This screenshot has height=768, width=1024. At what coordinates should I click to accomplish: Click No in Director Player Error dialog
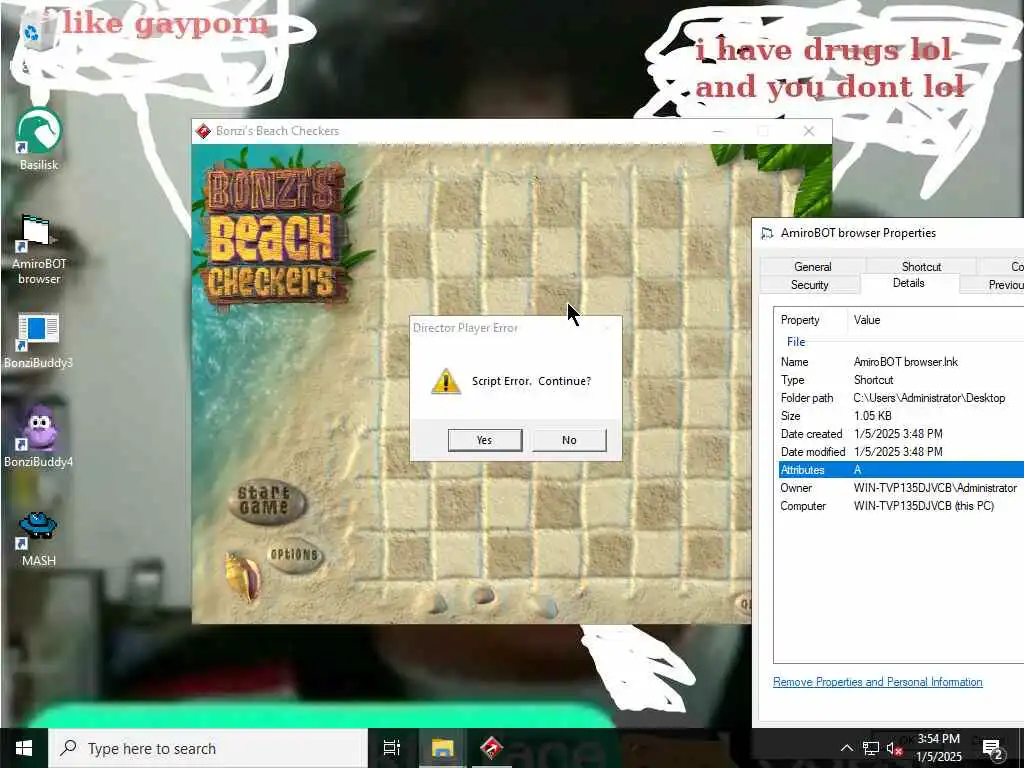[x=569, y=440]
